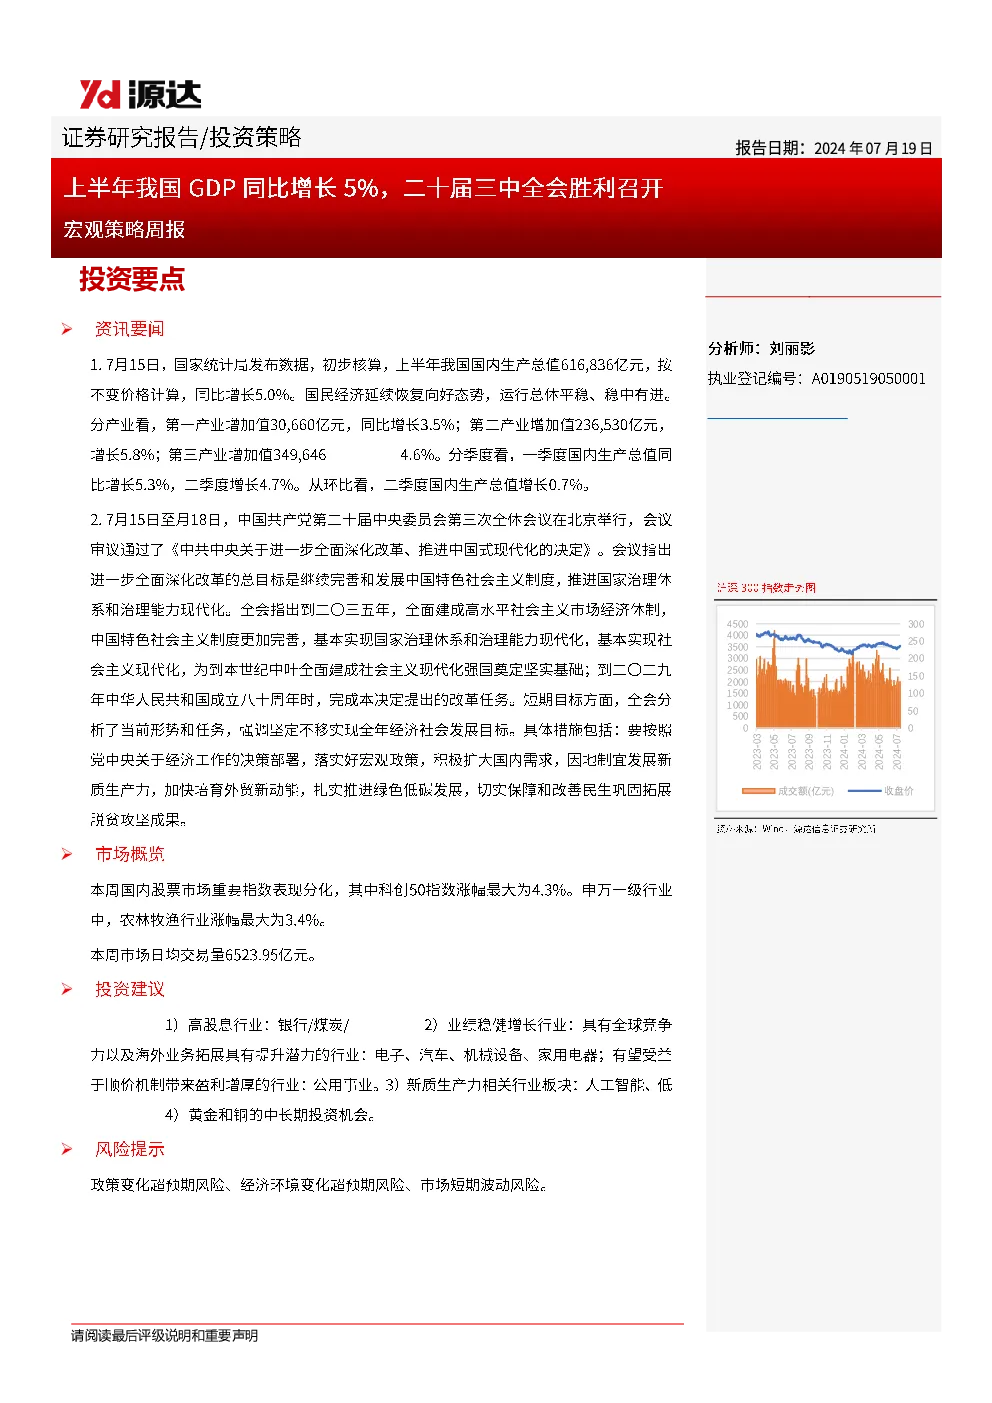
Task: Click the line starting 中，农林牧渔行业涨幅最大
Action: [208, 919]
